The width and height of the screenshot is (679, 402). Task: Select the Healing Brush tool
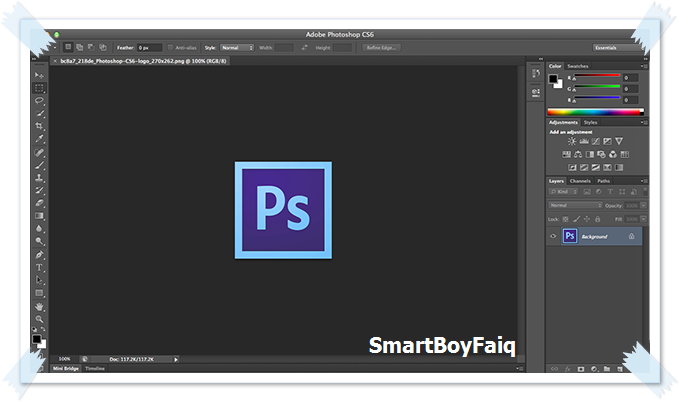(39, 152)
